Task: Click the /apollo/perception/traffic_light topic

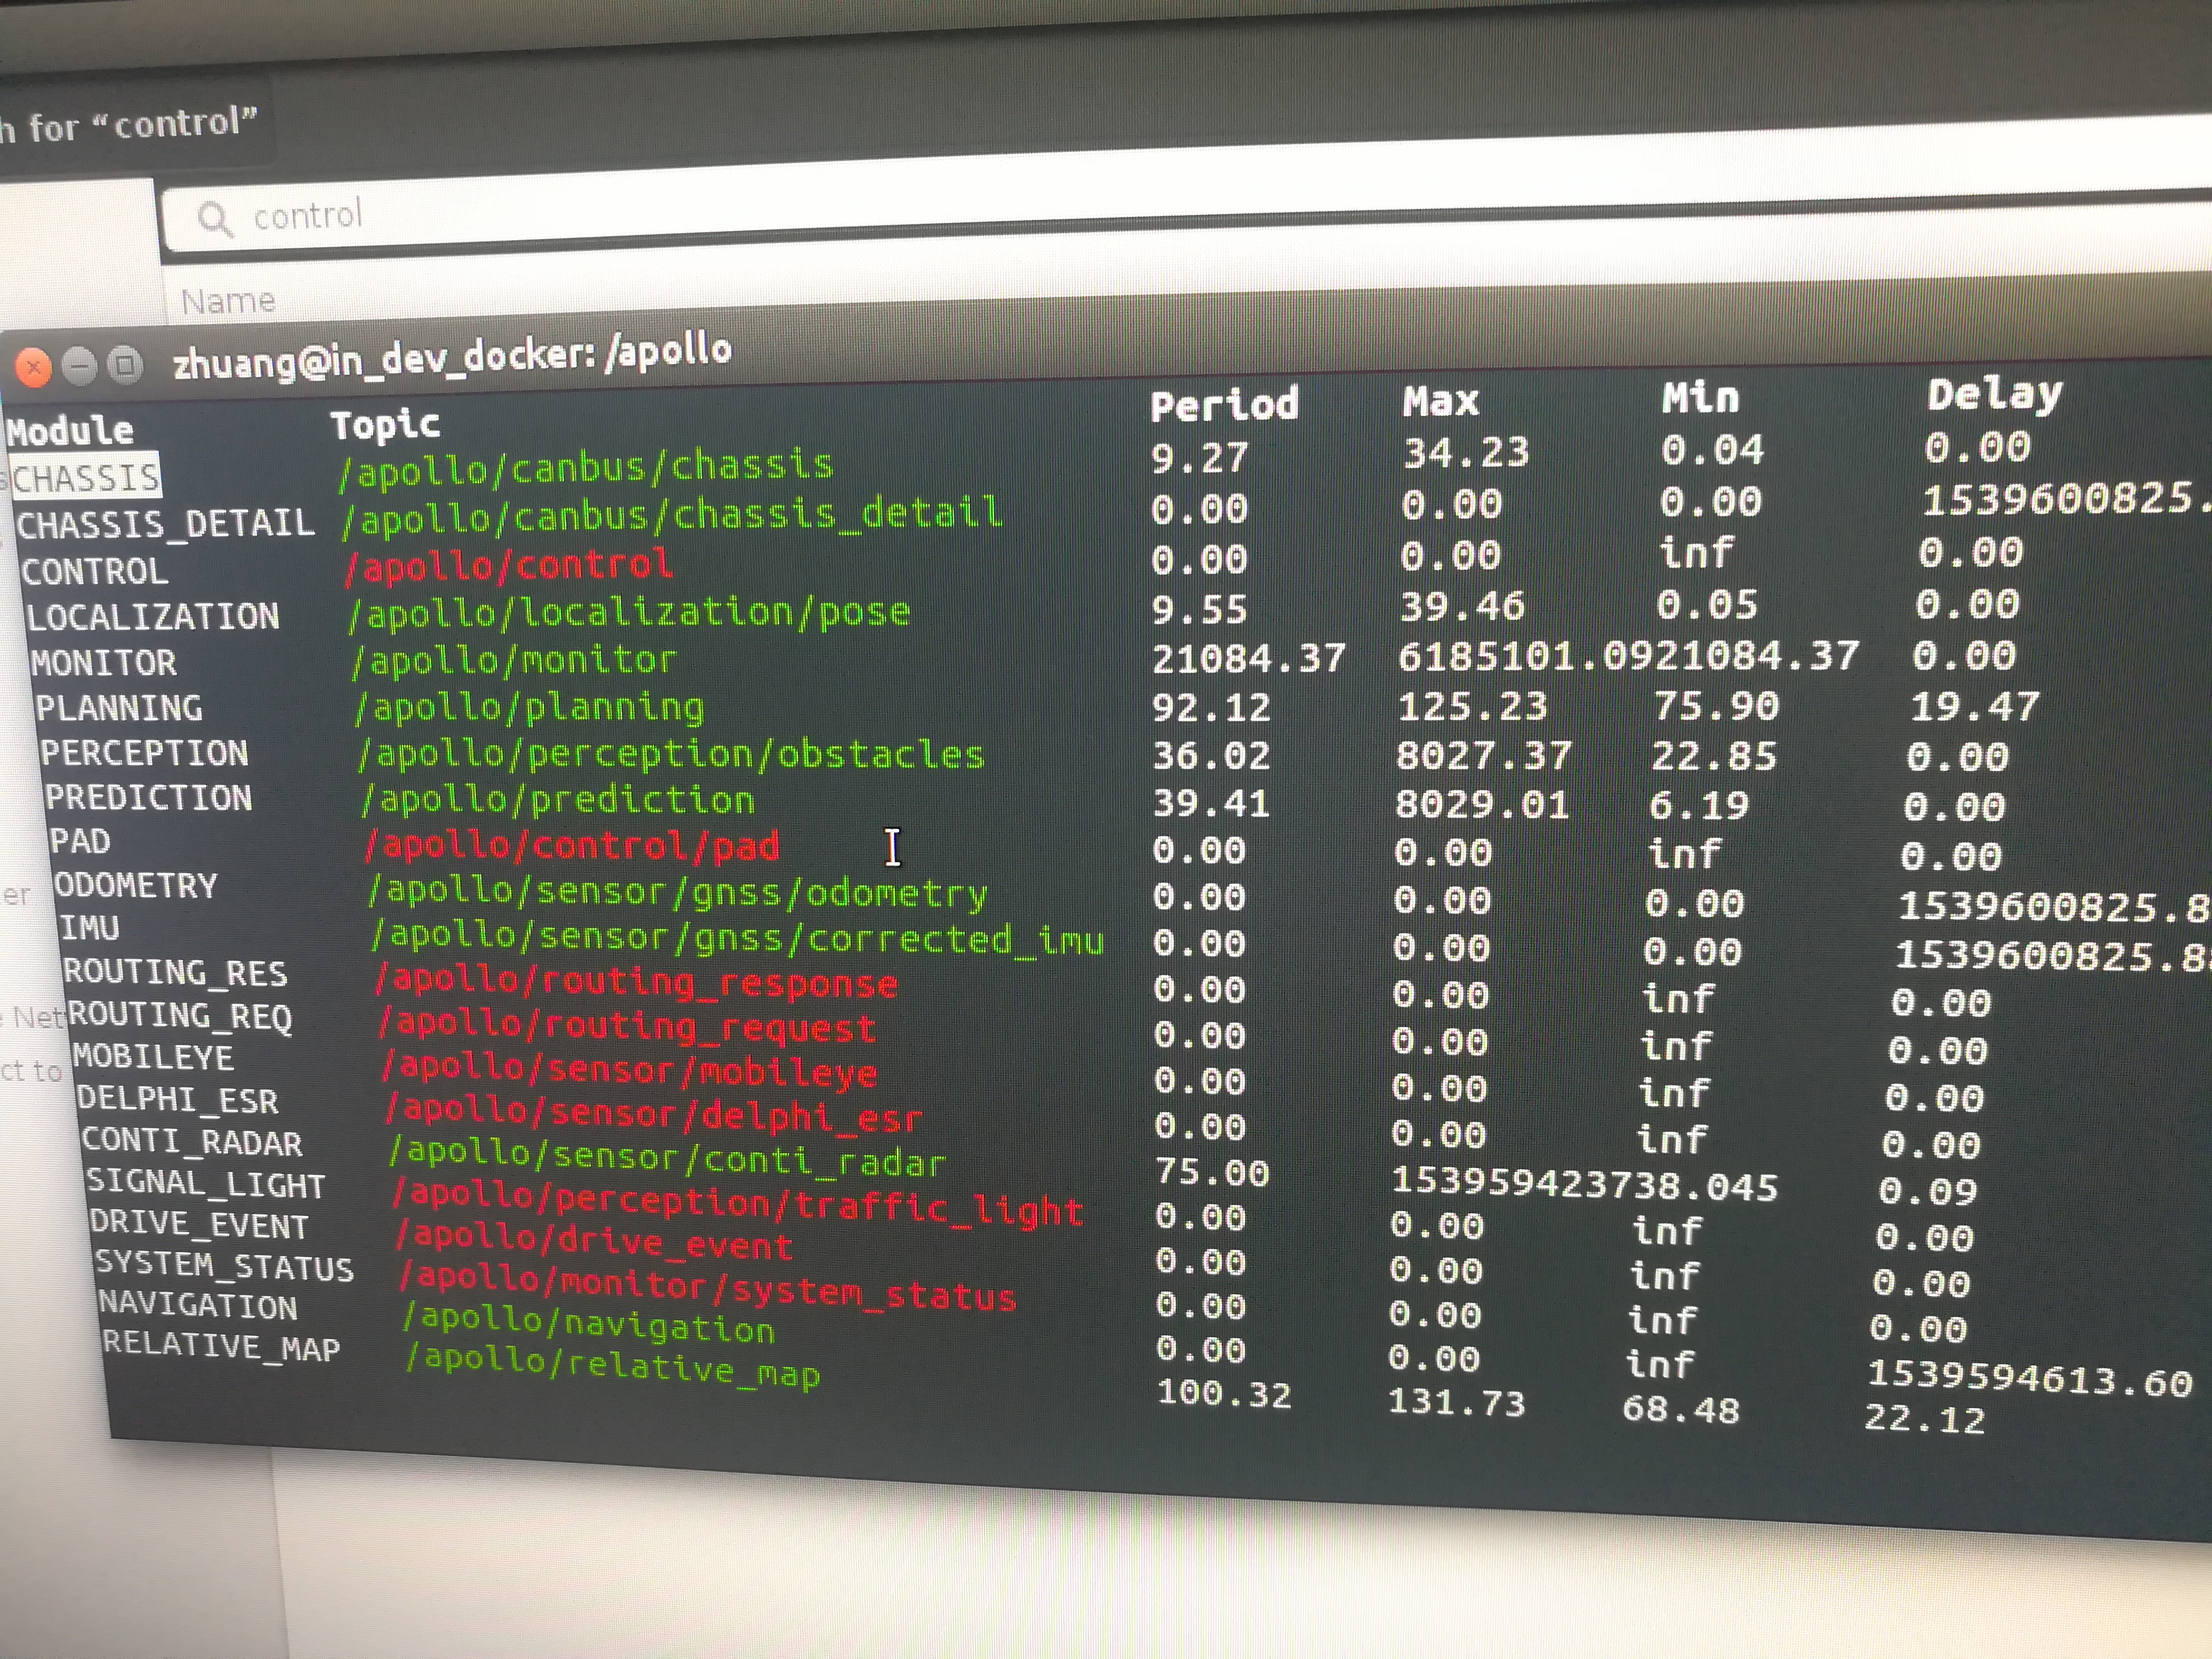Action: pyautogui.click(x=738, y=1203)
